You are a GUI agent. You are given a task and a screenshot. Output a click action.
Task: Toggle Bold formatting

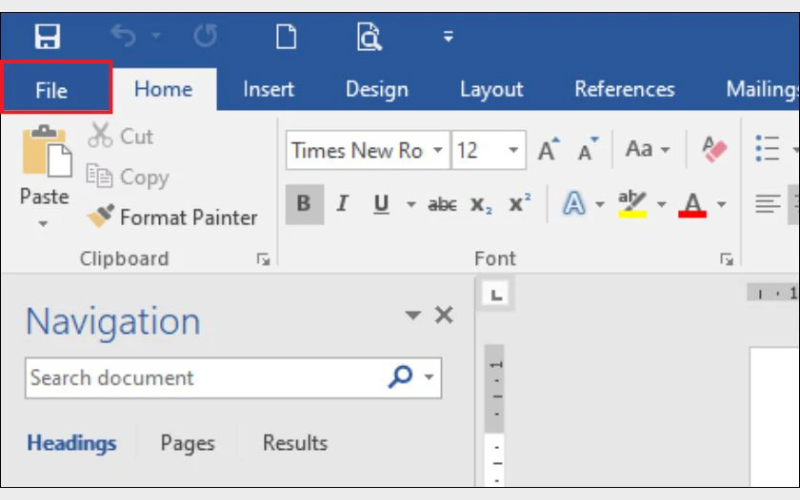pyautogui.click(x=304, y=204)
